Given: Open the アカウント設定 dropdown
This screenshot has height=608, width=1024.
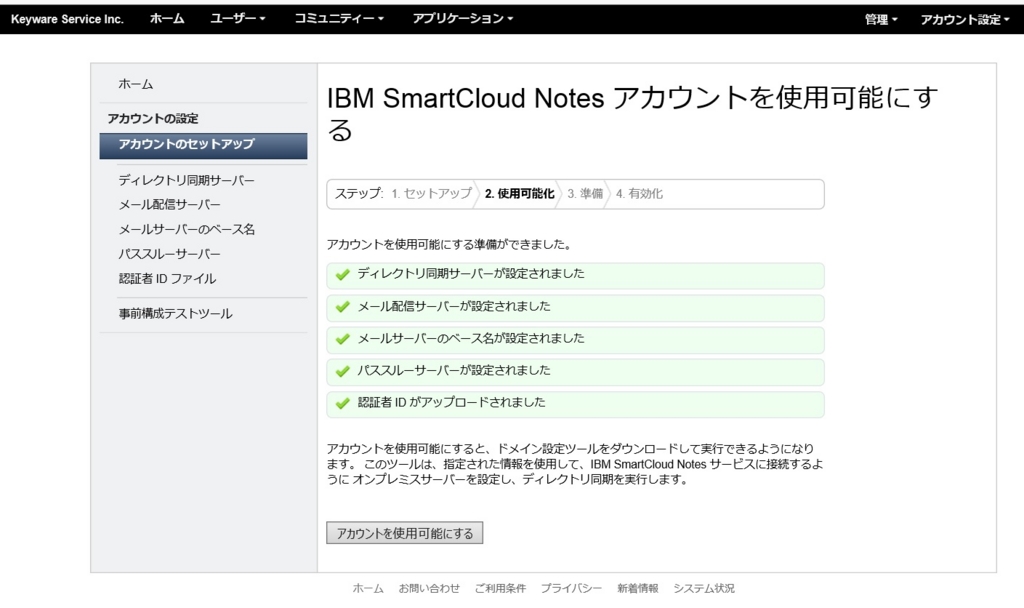Looking at the screenshot, I should click(964, 20).
